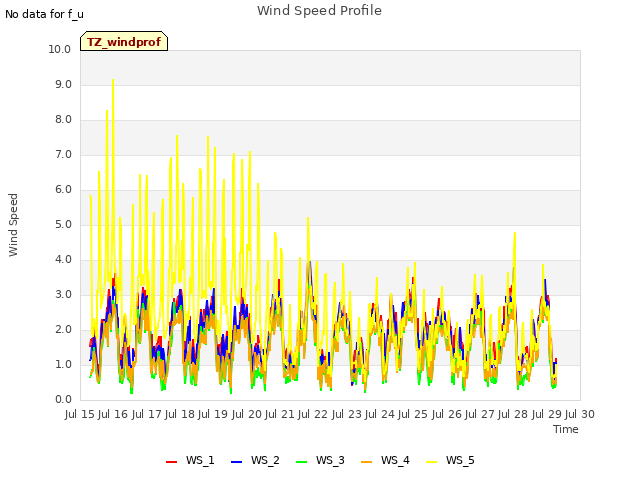Viewport: 640px width, 480px height.
Task: Click the 7.0 y-axis tick label
Action: [x=63, y=155]
